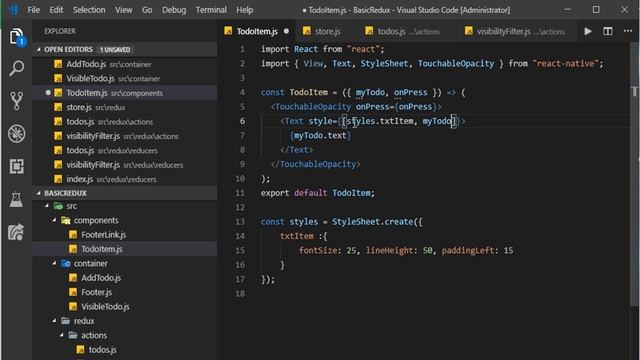This screenshot has height=360, width=640.
Task: Switch to the todos.js actions editor tab
Action: click(x=408, y=31)
